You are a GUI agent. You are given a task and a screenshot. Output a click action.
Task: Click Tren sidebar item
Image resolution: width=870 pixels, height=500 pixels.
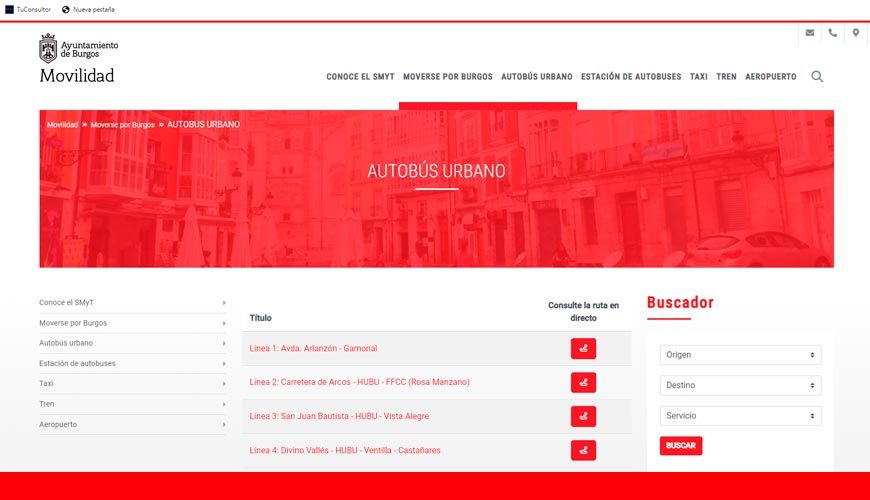click(x=47, y=404)
